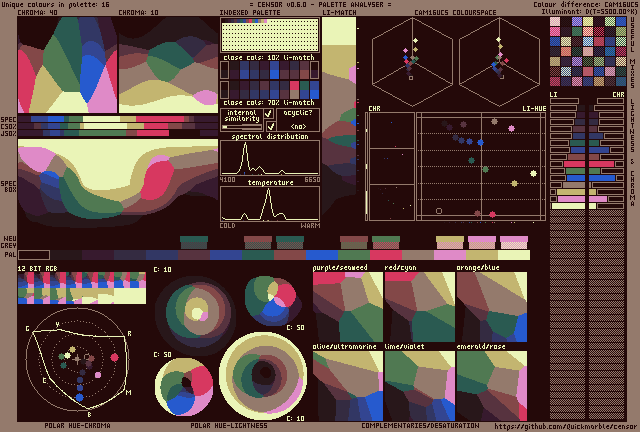
Task: Click the 'NEU GREY' row label
Action: coord(9,242)
